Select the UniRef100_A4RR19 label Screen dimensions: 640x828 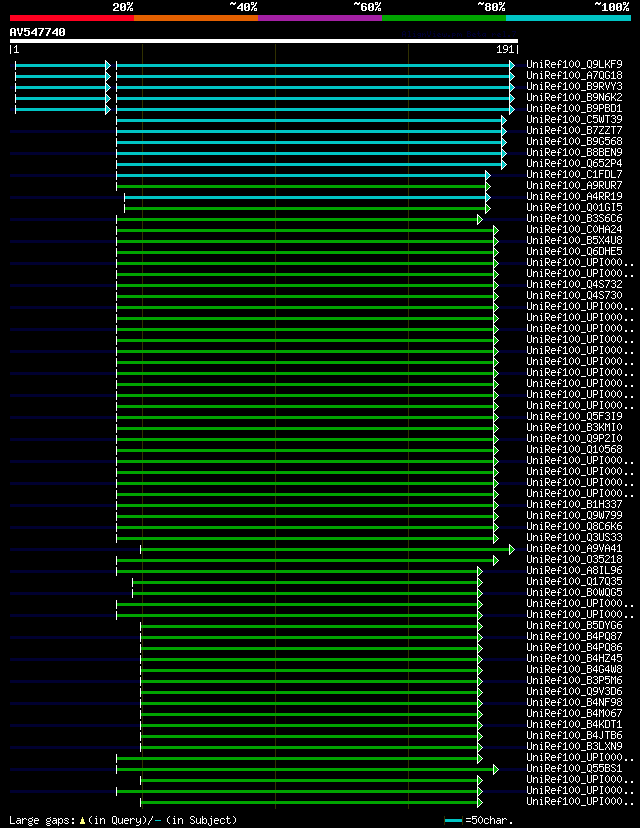[x=574, y=196]
